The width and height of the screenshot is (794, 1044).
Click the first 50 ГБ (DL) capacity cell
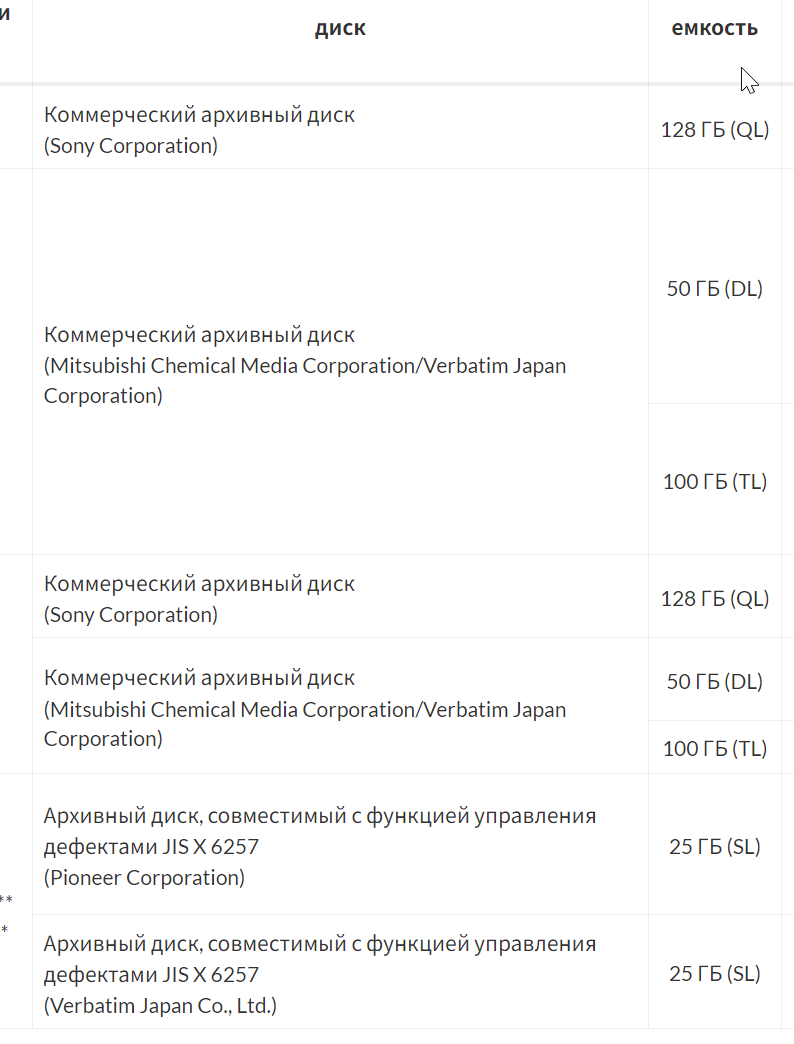click(x=714, y=289)
